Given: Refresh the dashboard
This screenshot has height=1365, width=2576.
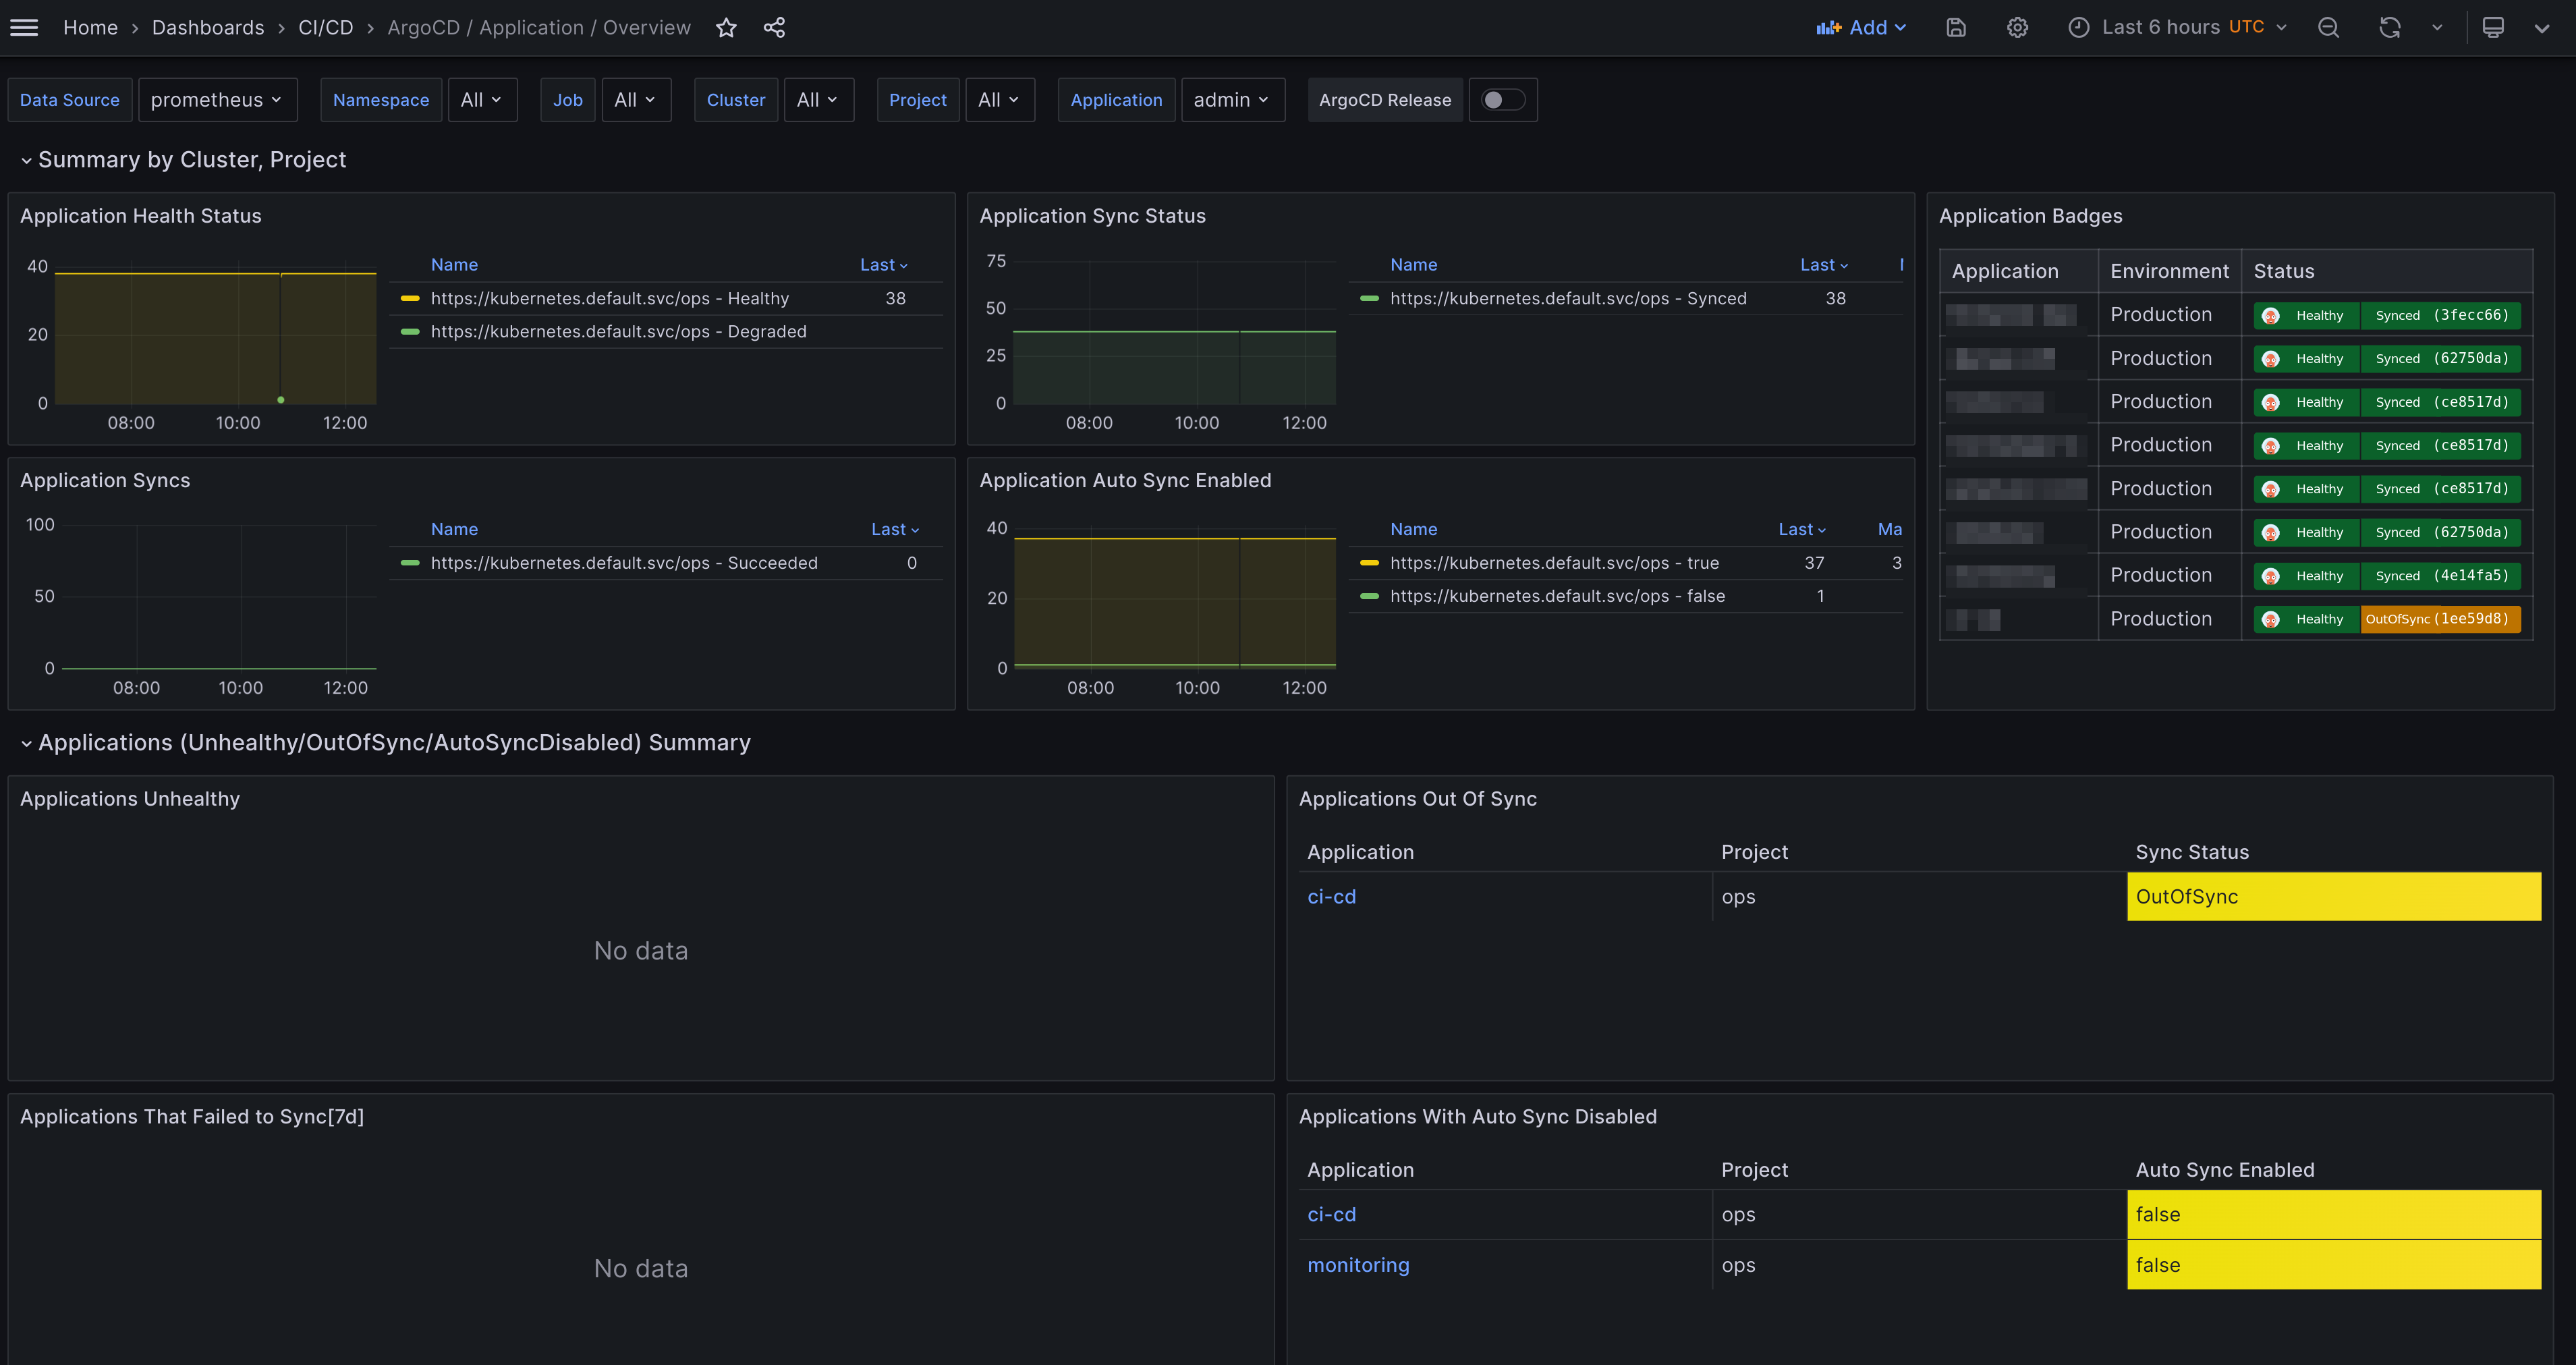Looking at the screenshot, I should [2389, 28].
